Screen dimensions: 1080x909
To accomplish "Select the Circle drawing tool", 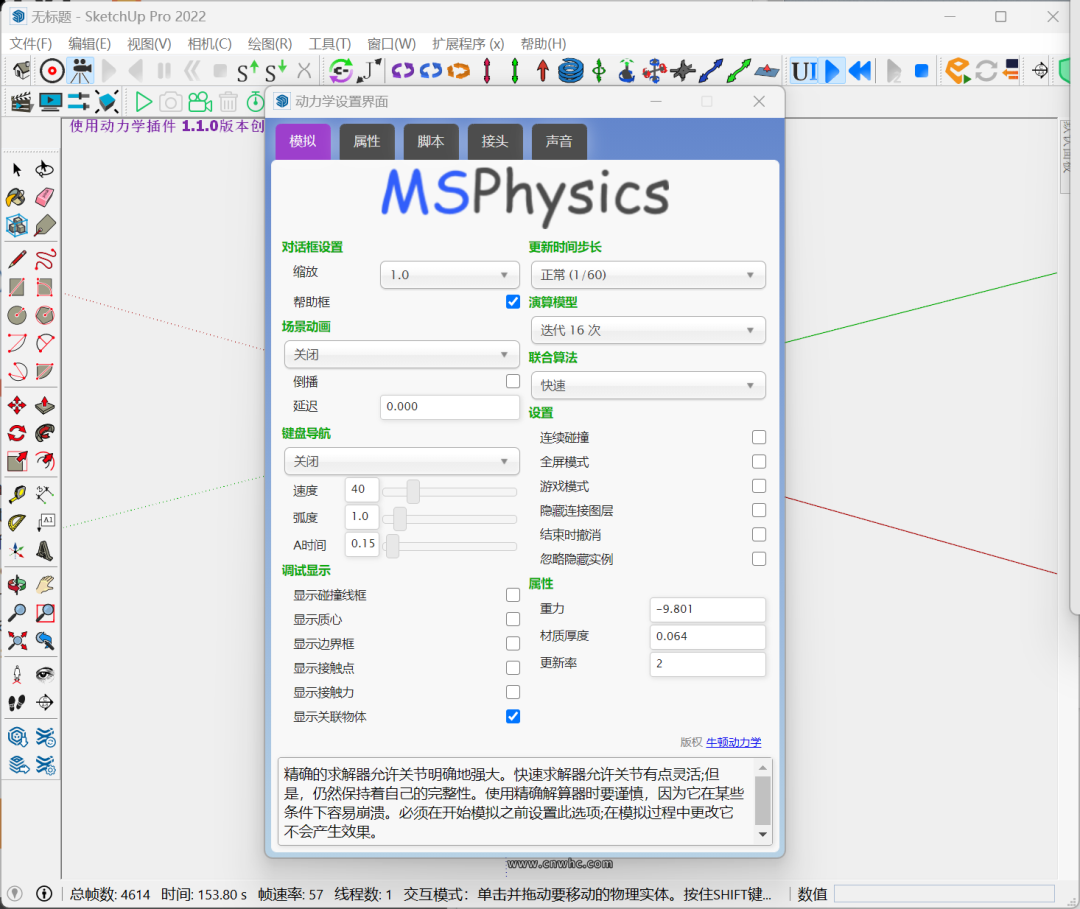I will [17, 315].
